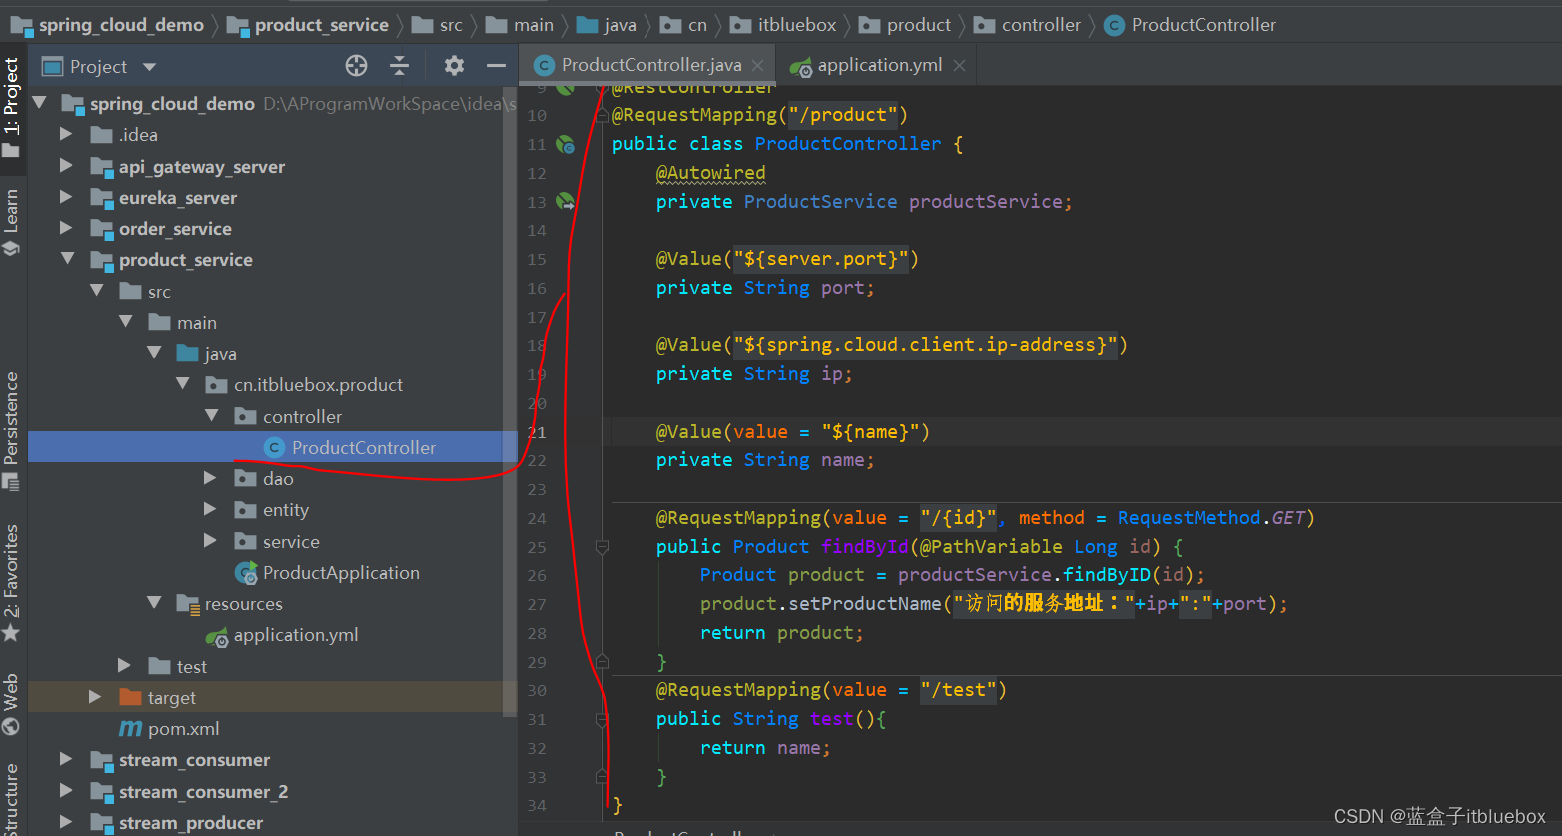
Task: Collapse the src folder arrow
Action: click(97, 291)
